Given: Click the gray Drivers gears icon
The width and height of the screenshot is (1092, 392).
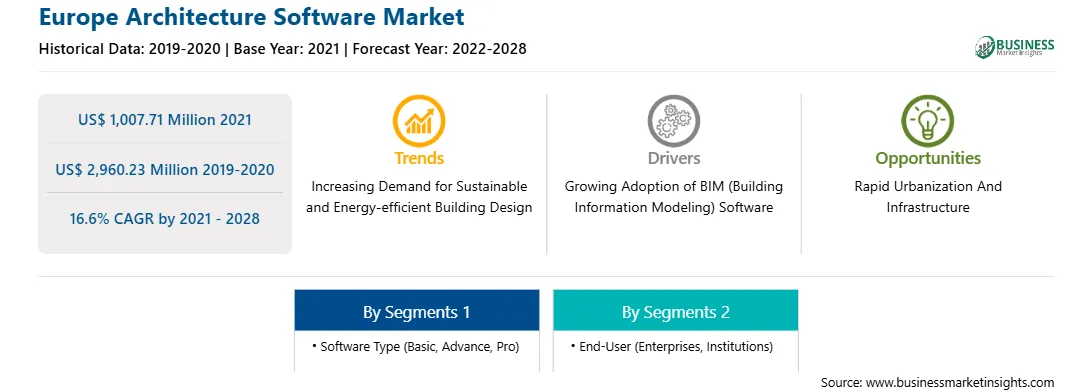Looking at the screenshot, I should pyautogui.click(x=673, y=120).
